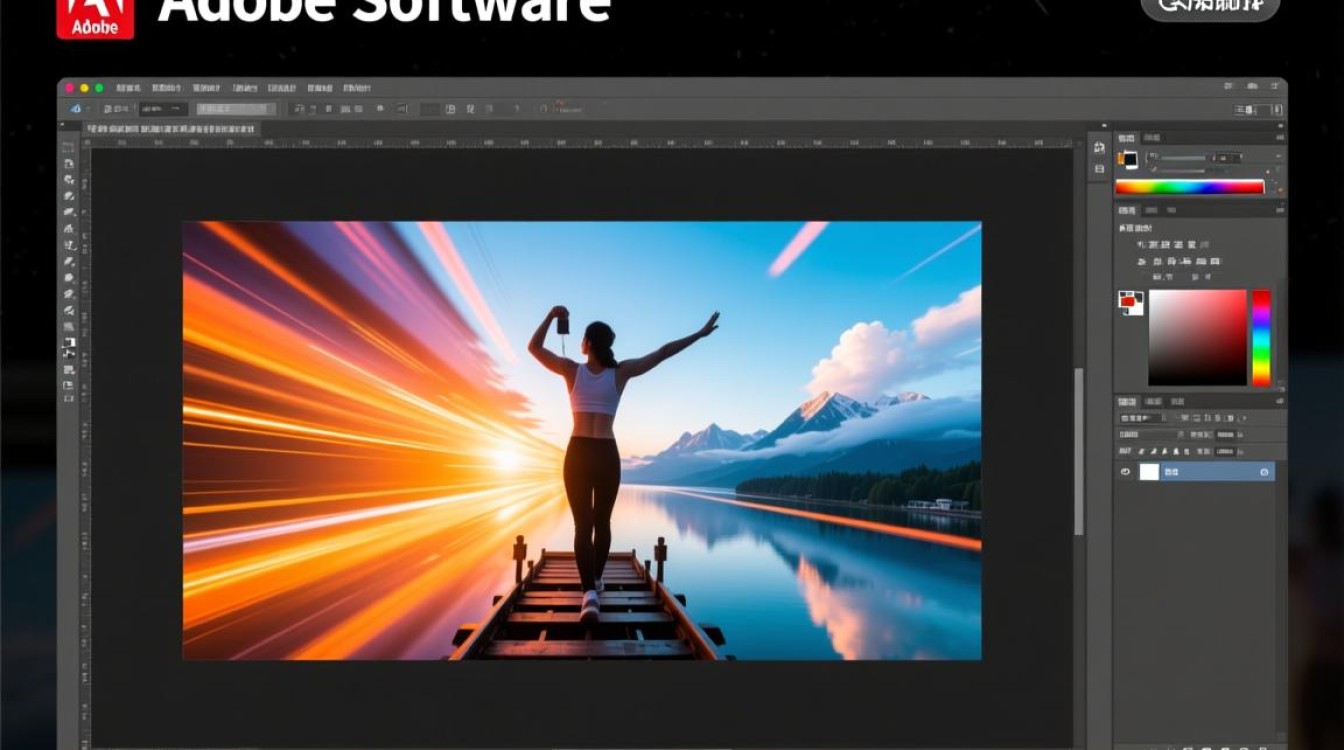The width and height of the screenshot is (1344, 750).
Task: Click the lock icon on the layer row
Action: [1264, 472]
